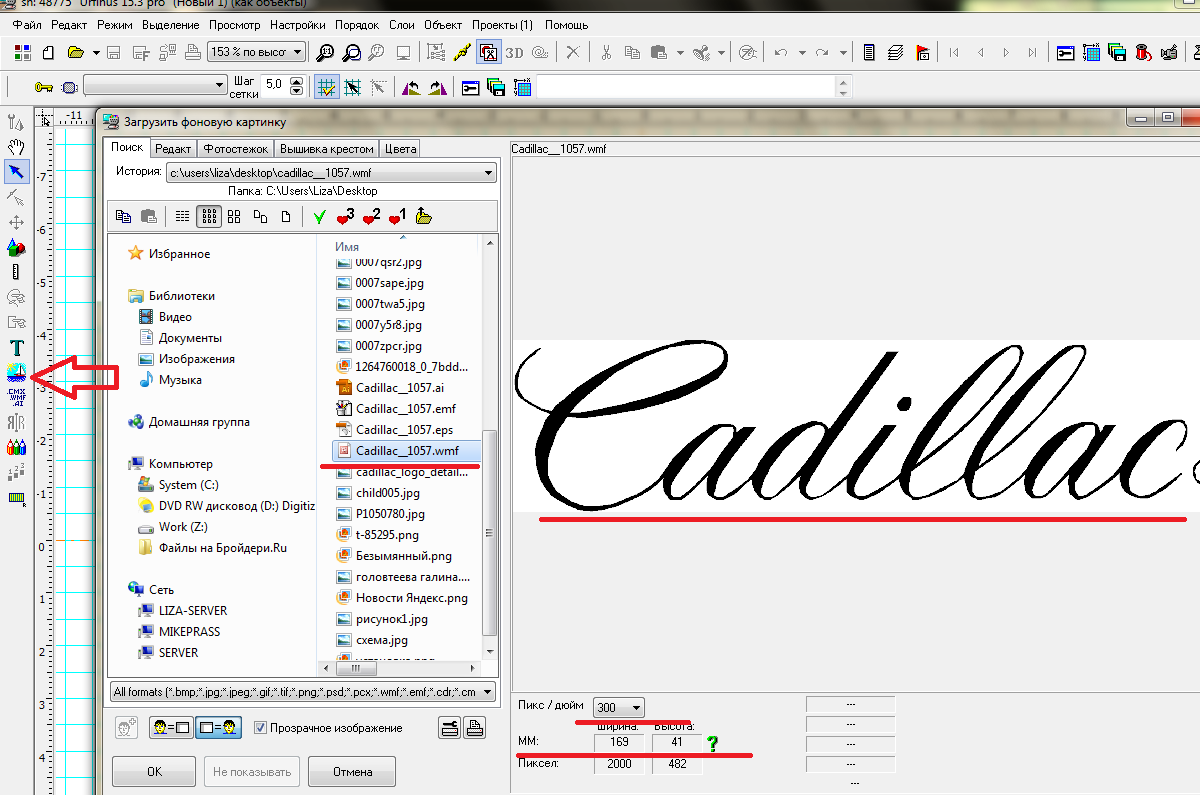The height and width of the screenshot is (795, 1200).
Task: Go up one folder with the folder-arrow icon
Action: click(x=423, y=216)
